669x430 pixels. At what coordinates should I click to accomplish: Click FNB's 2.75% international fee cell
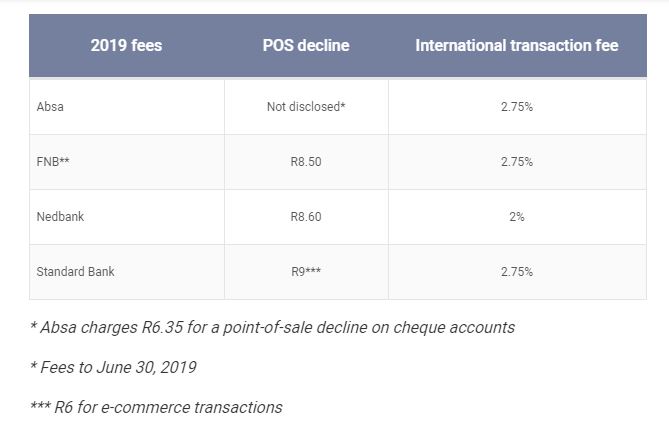click(x=517, y=161)
